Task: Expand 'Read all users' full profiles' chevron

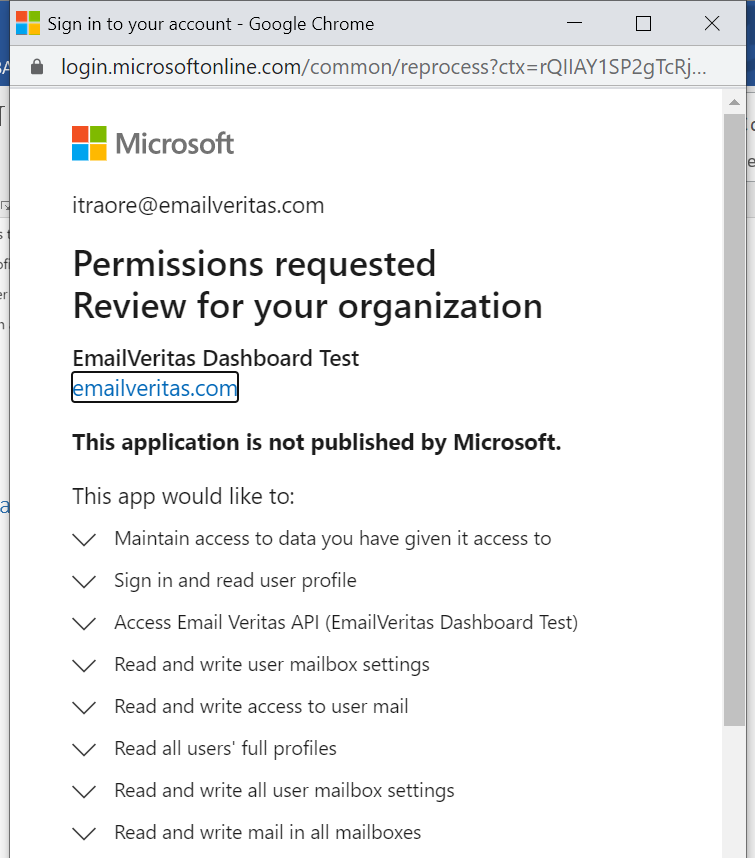Action: point(84,749)
